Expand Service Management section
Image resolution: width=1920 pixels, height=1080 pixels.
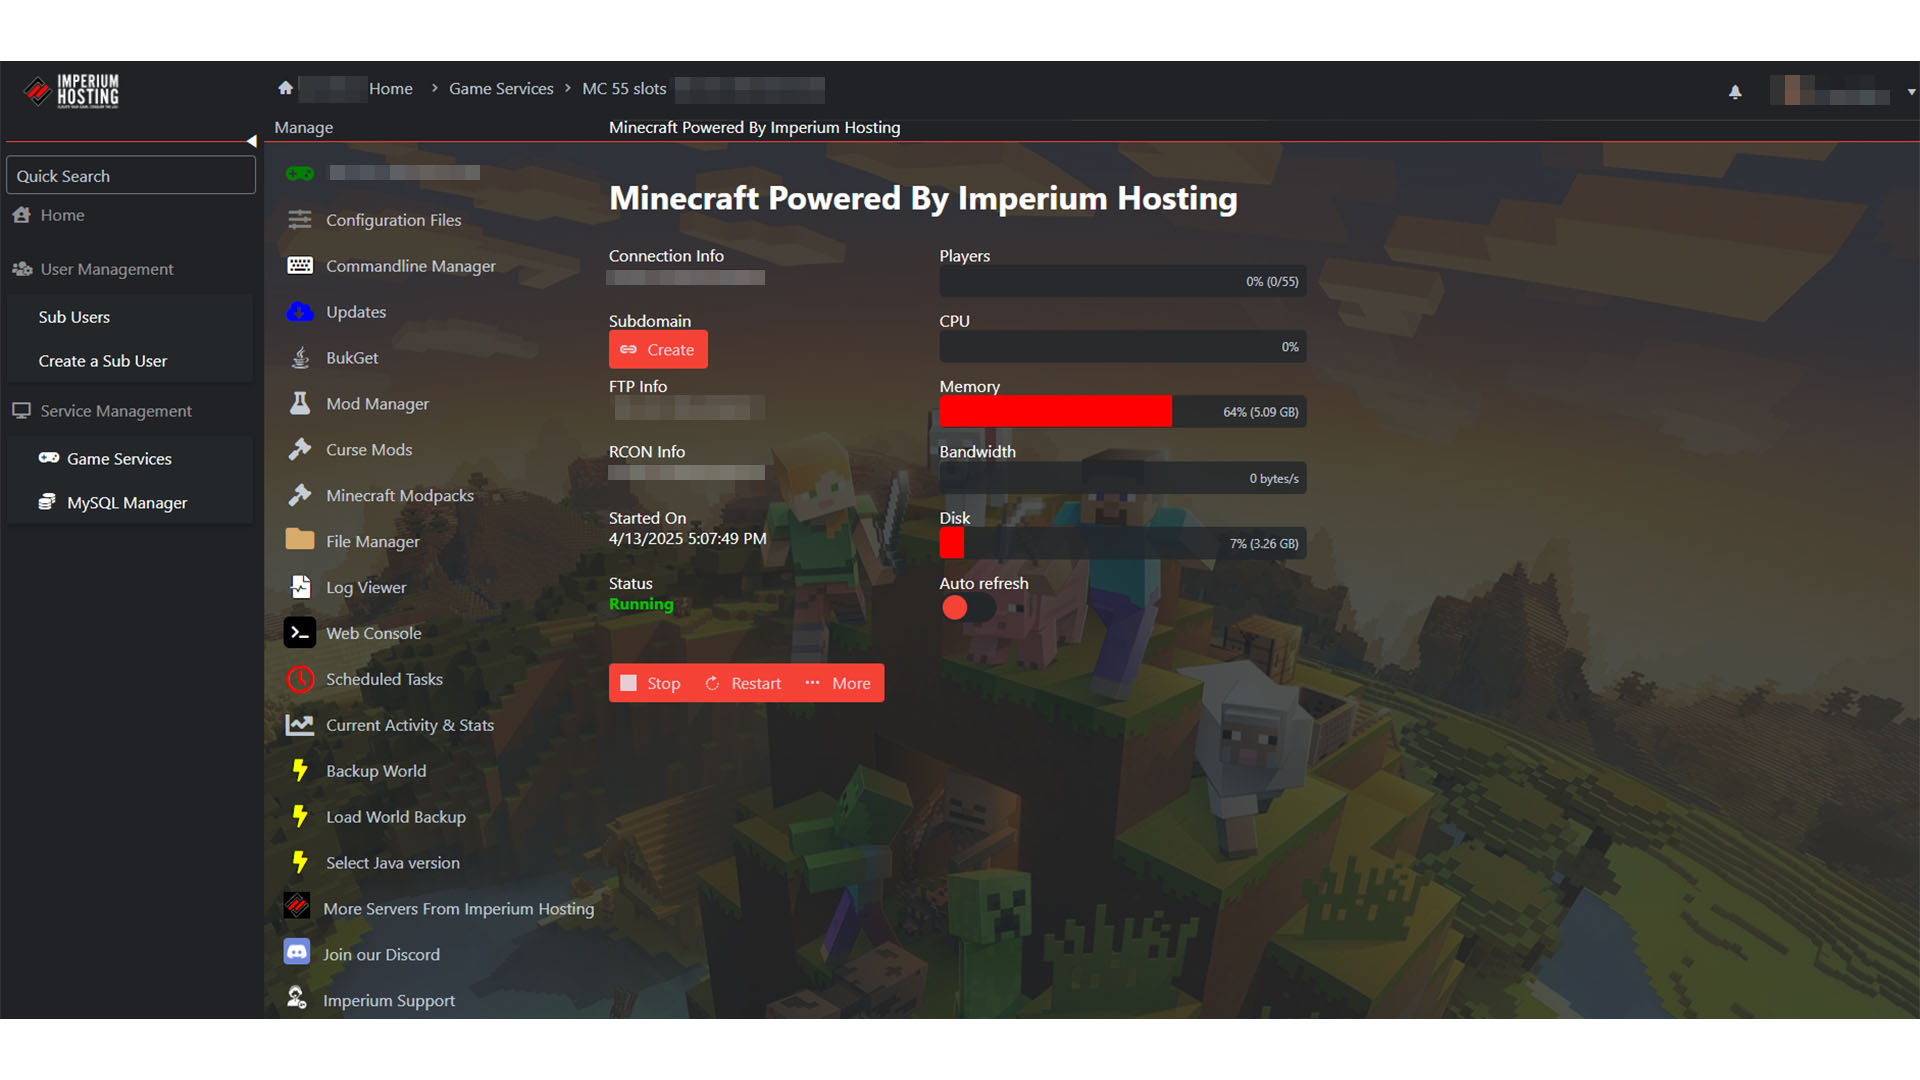click(116, 411)
